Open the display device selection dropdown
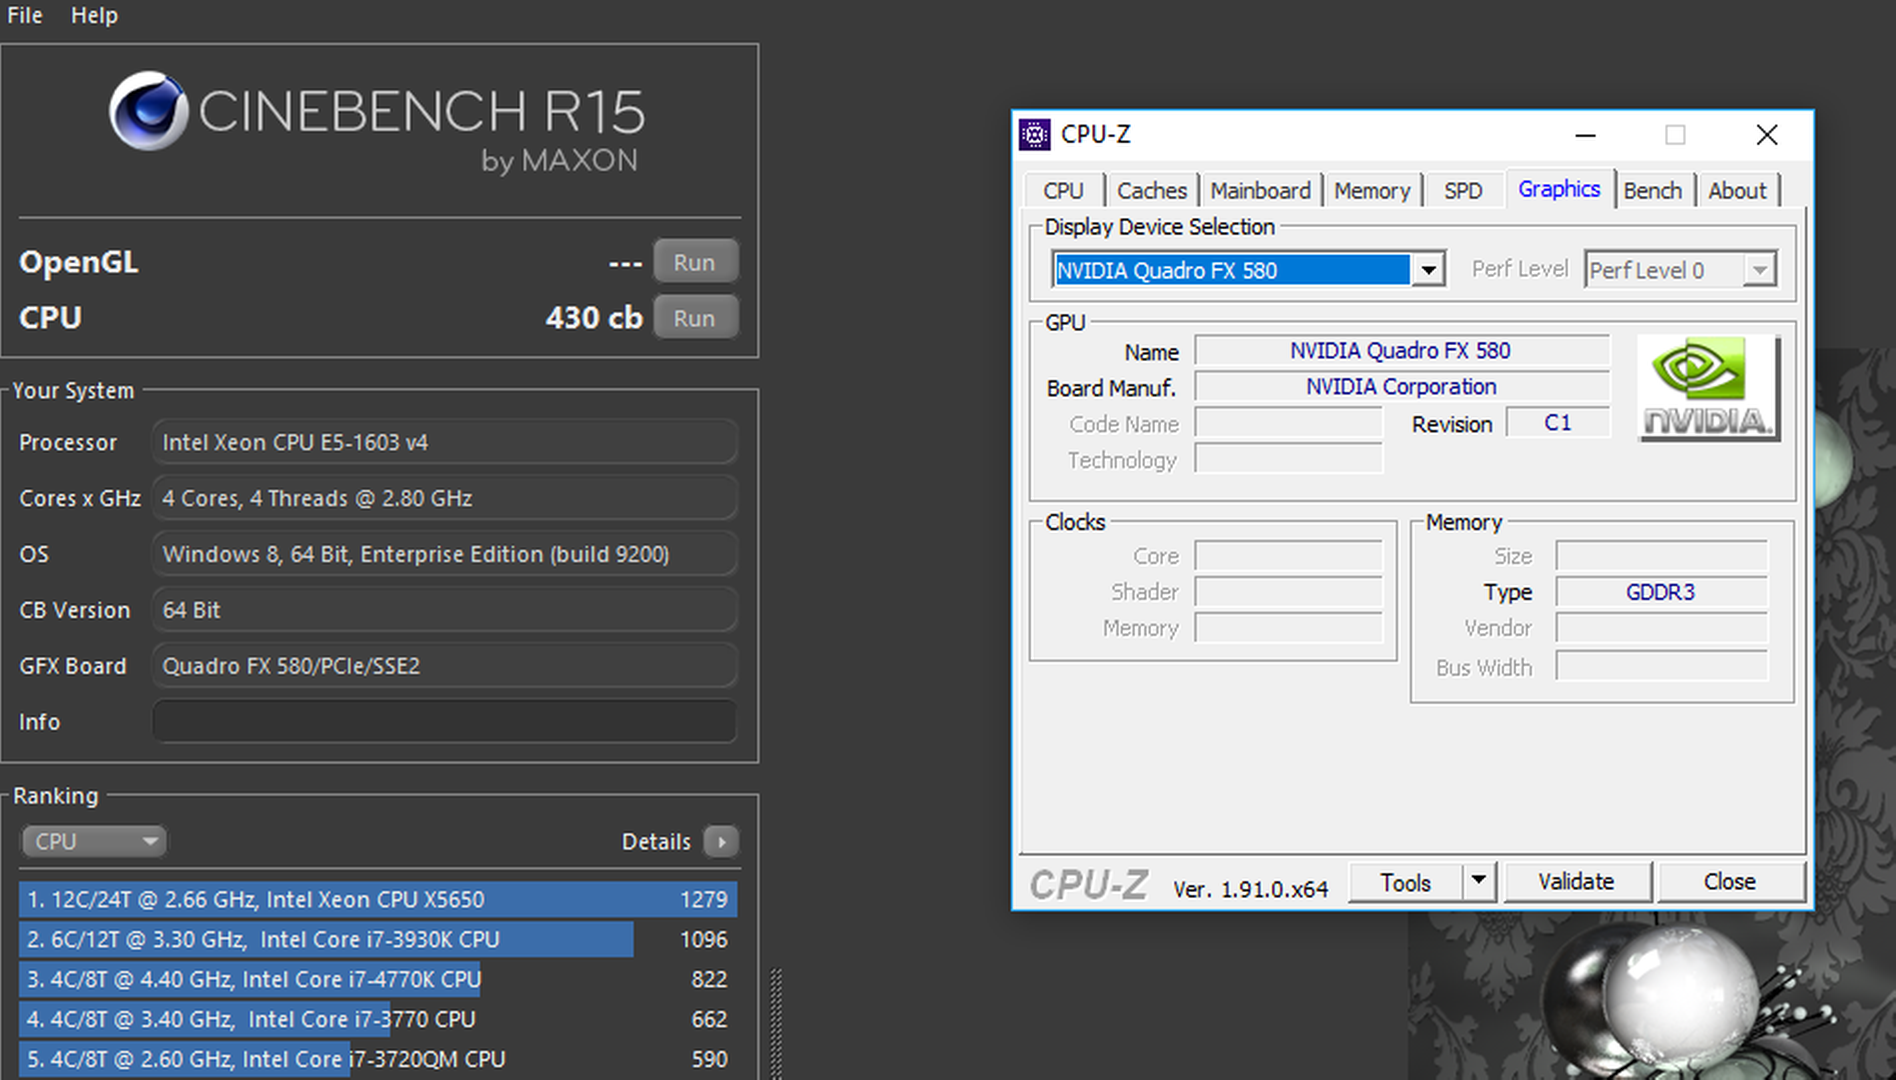The width and height of the screenshot is (1896, 1080). coord(1429,270)
